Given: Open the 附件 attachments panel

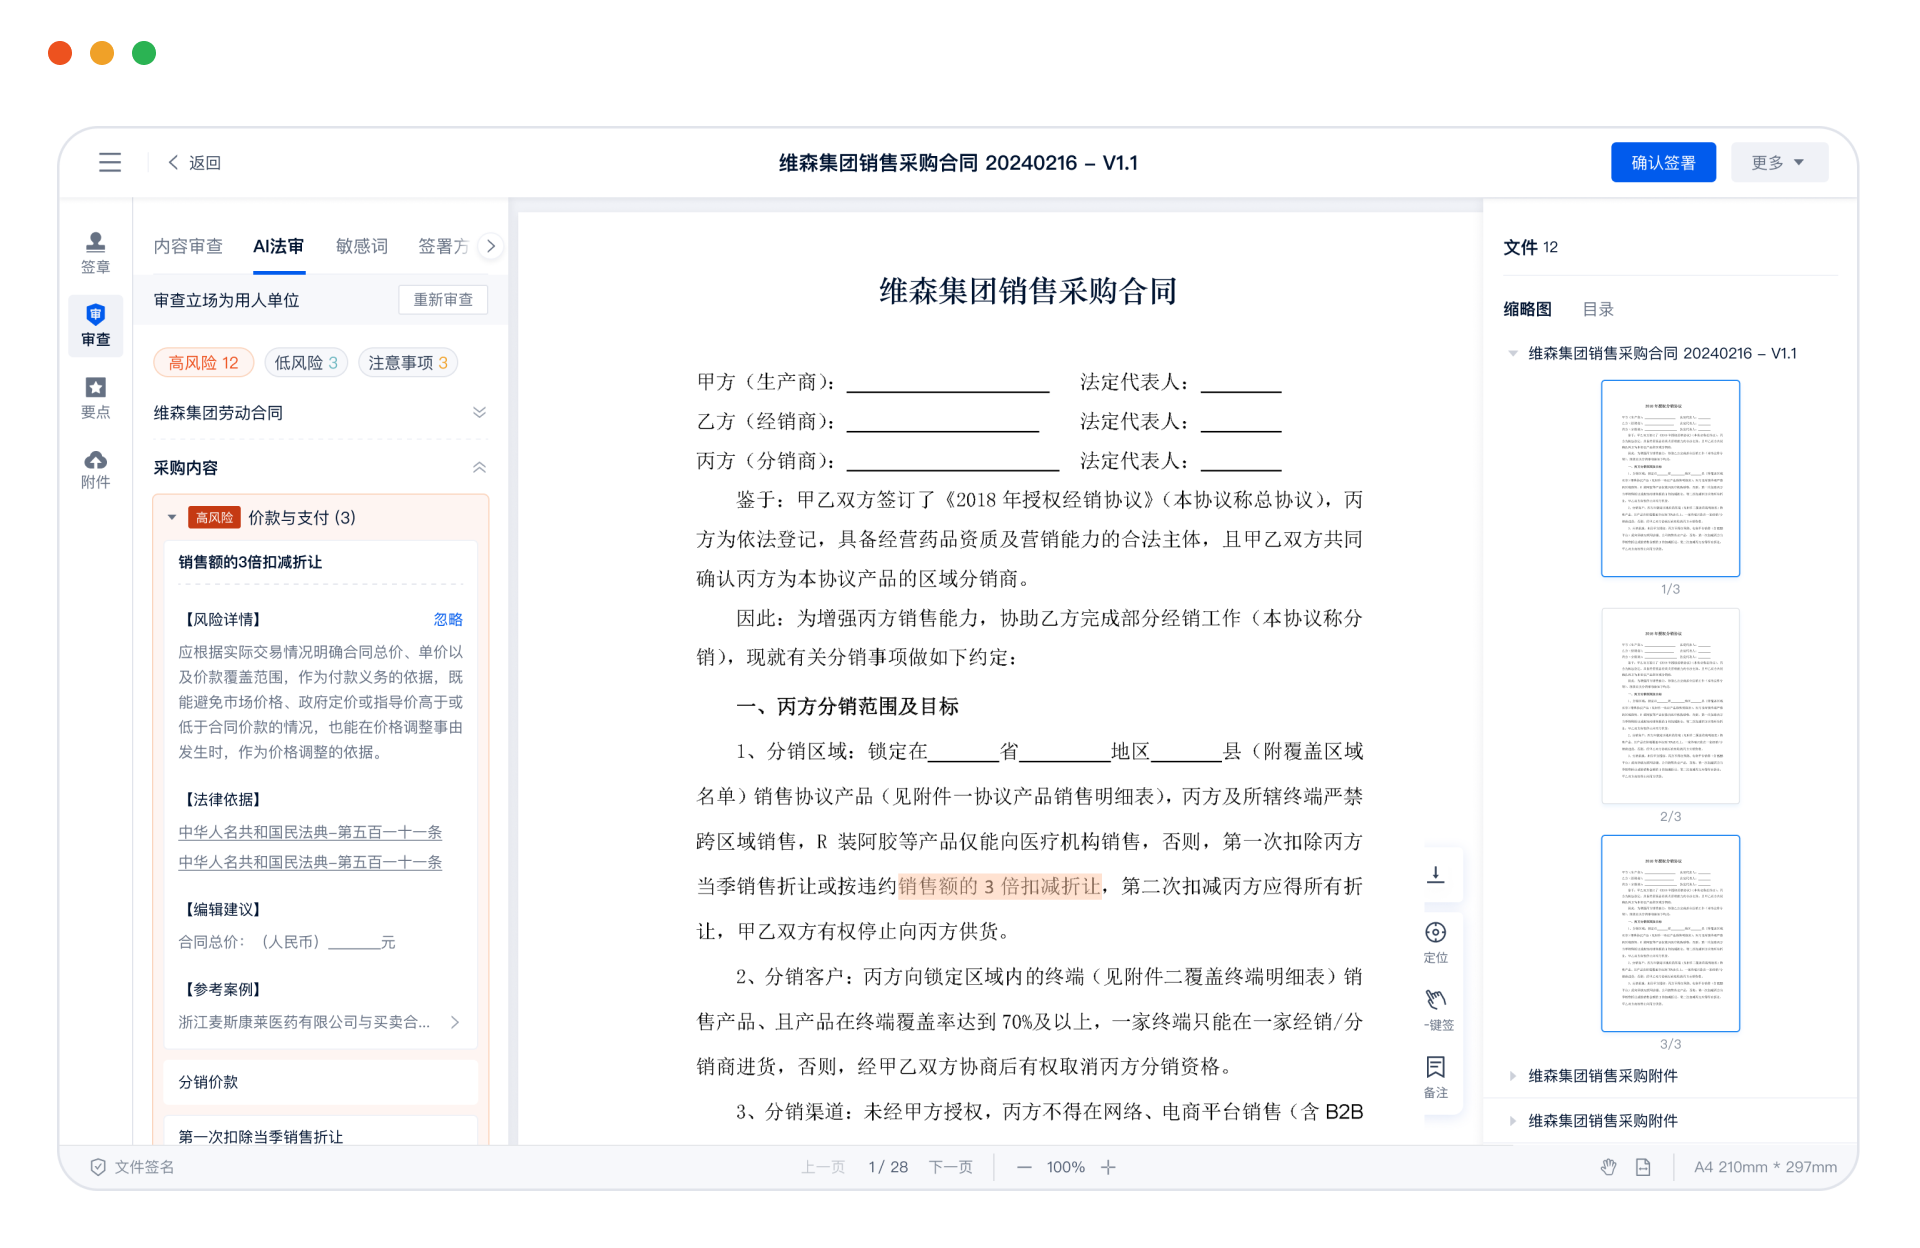Looking at the screenshot, I should pos(95,468).
